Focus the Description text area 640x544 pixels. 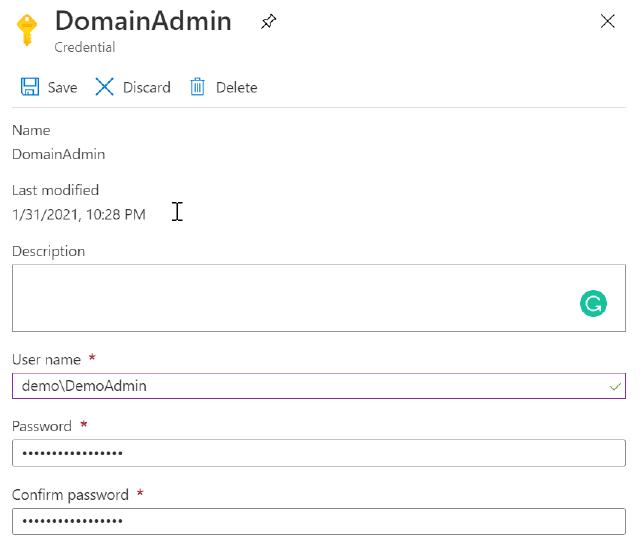(x=290, y=298)
